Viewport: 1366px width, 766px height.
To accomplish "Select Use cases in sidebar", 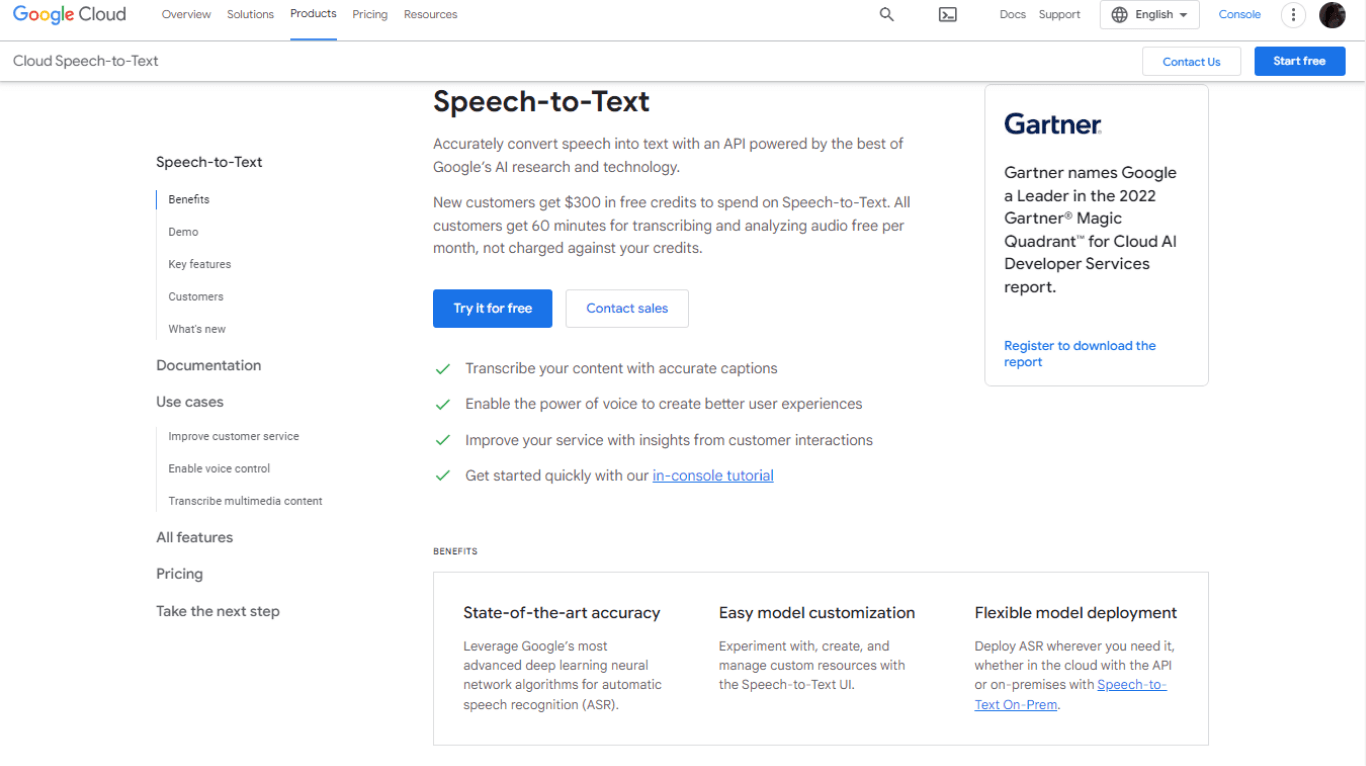I will (x=190, y=402).
